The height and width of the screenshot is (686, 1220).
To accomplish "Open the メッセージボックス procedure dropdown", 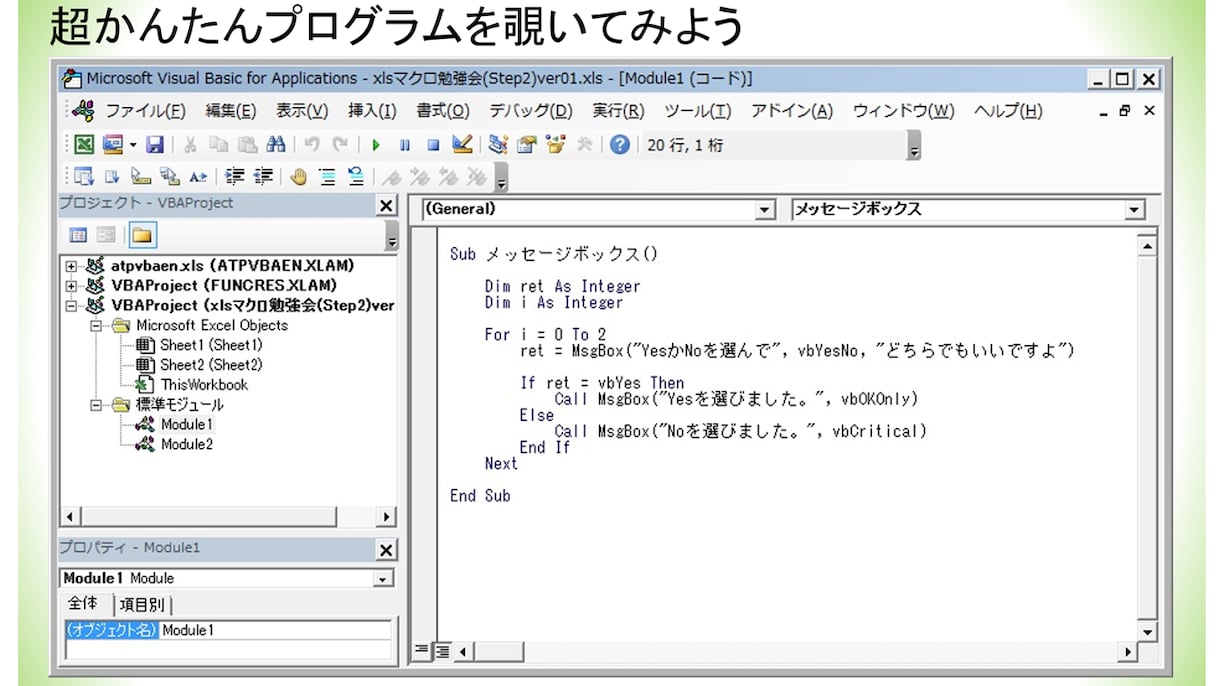I will tap(1134, 210).
